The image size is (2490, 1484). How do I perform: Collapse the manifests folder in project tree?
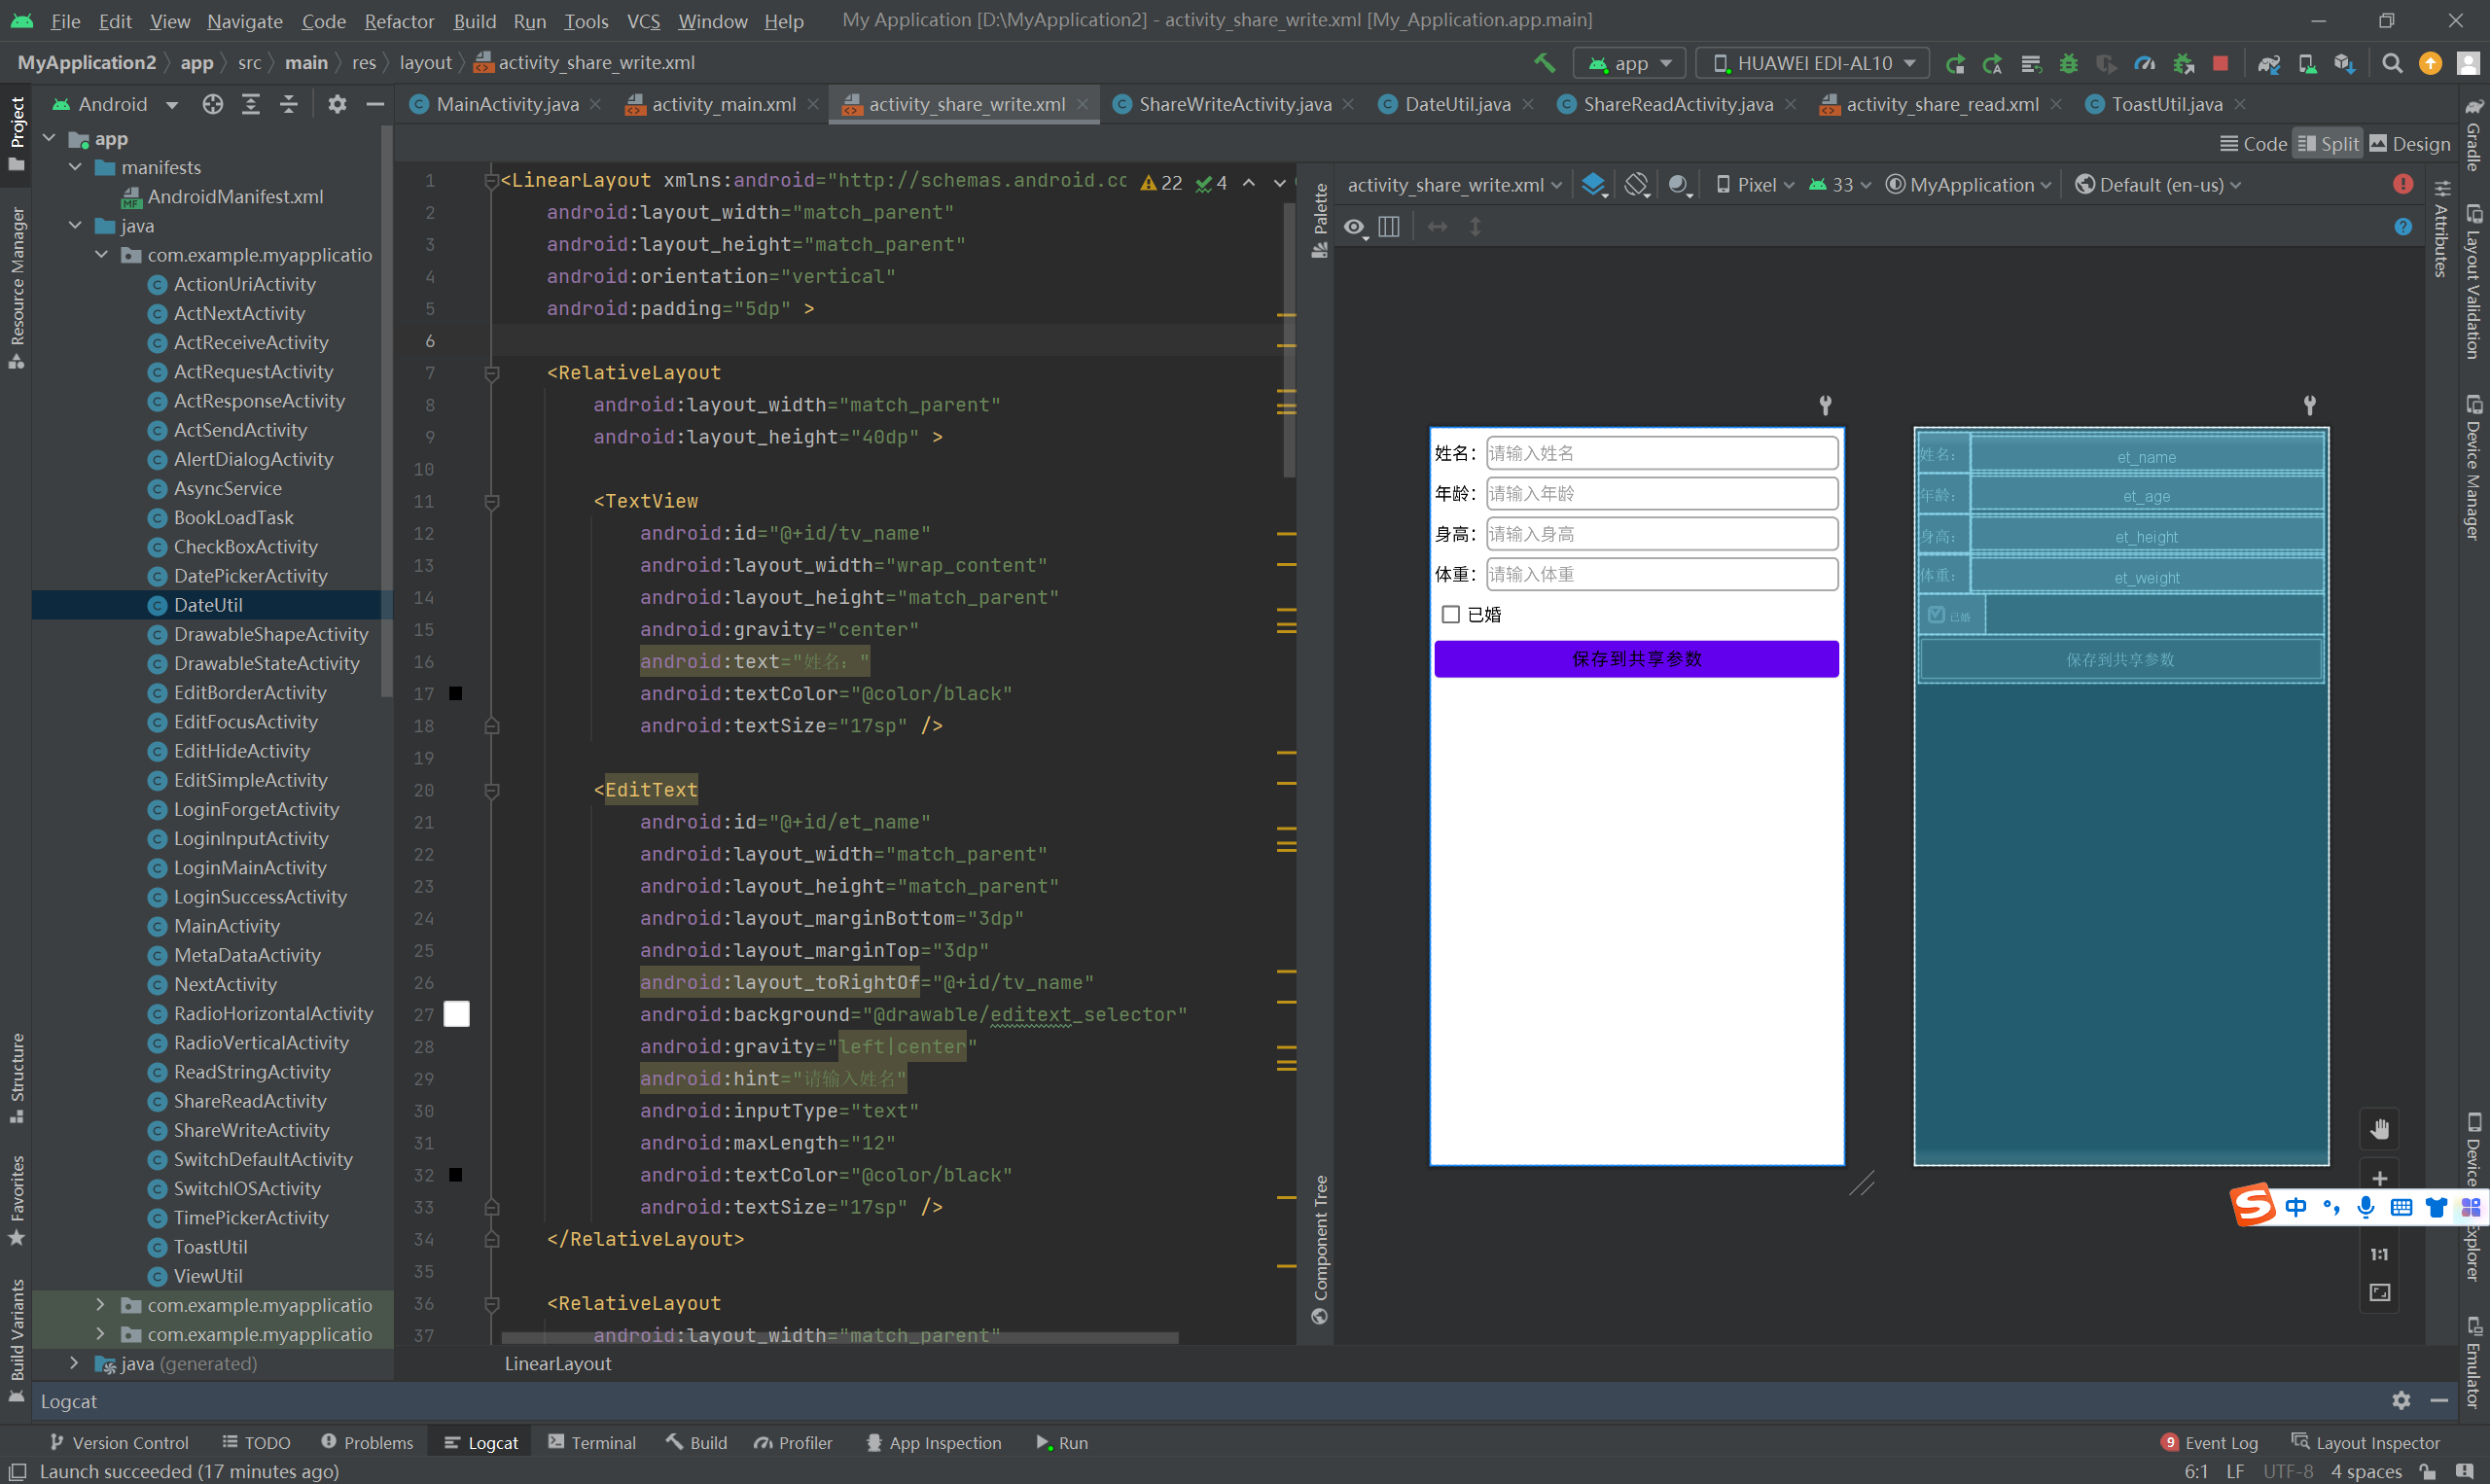click(x=75, y=168)
